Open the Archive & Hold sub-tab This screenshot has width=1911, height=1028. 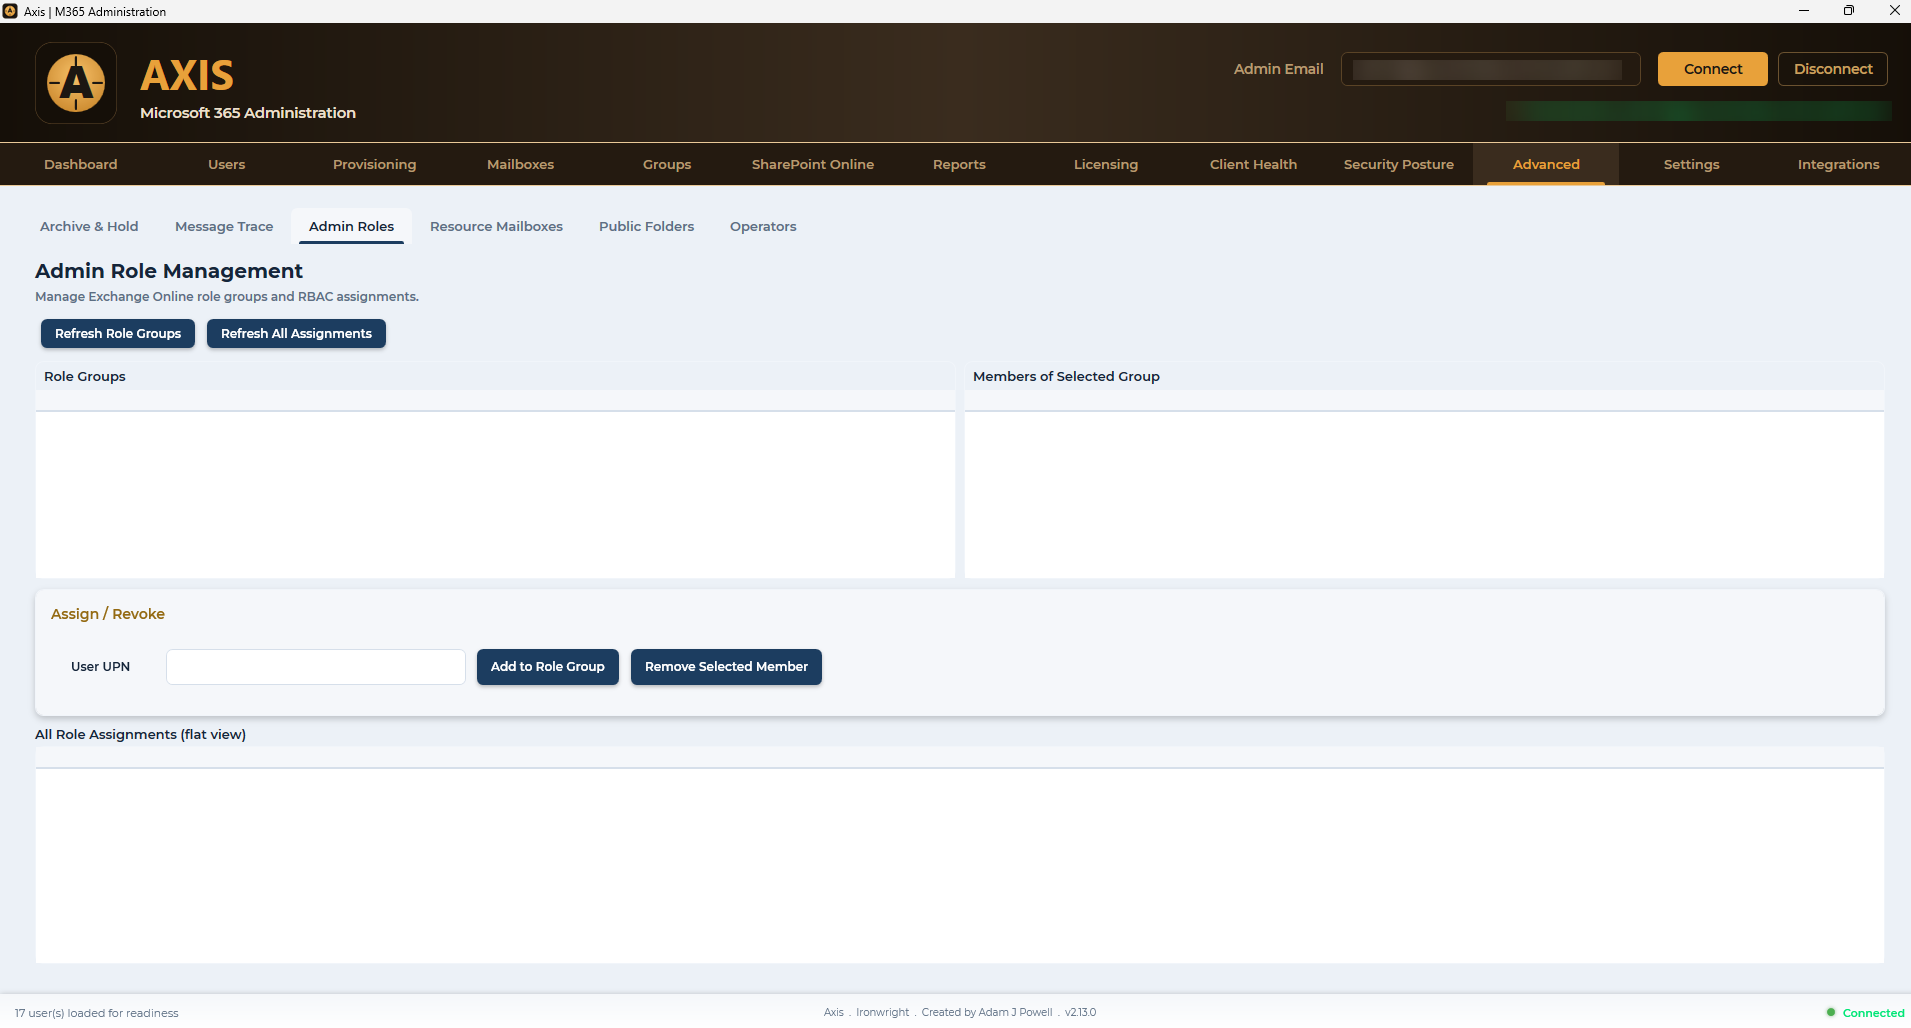(x=89, y=226)
